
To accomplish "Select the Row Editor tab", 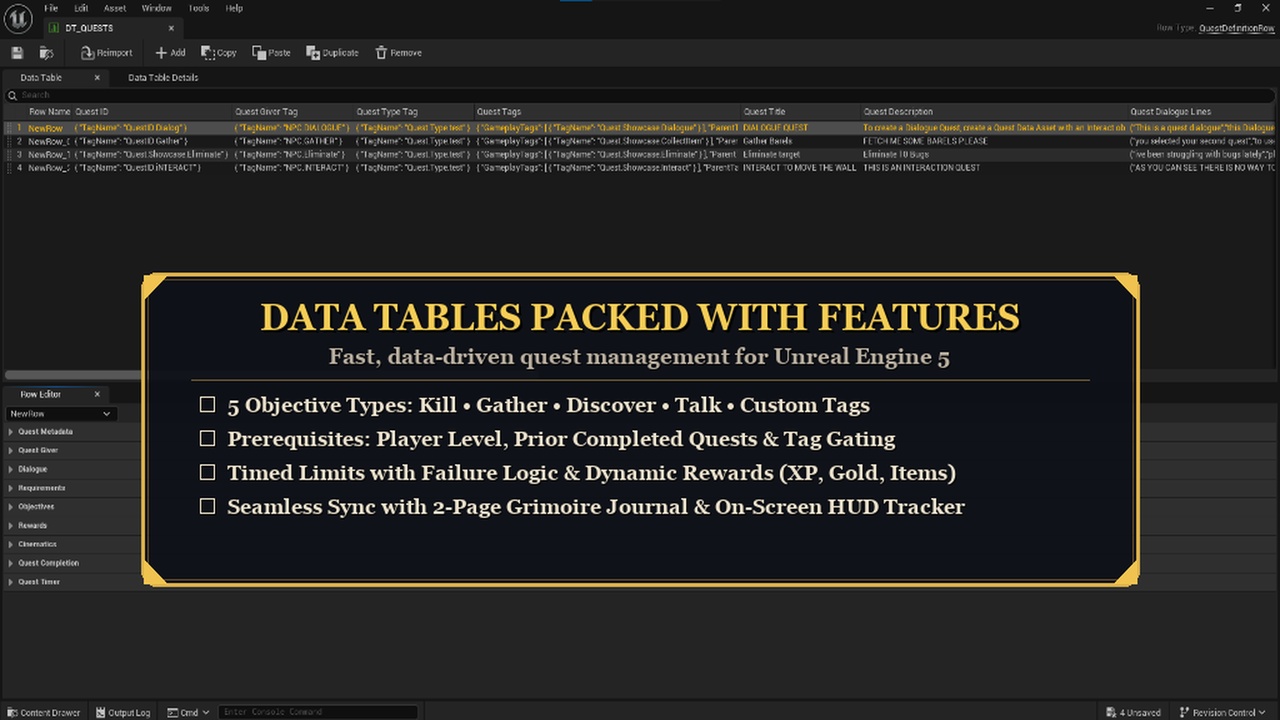I will pos(41,394).
